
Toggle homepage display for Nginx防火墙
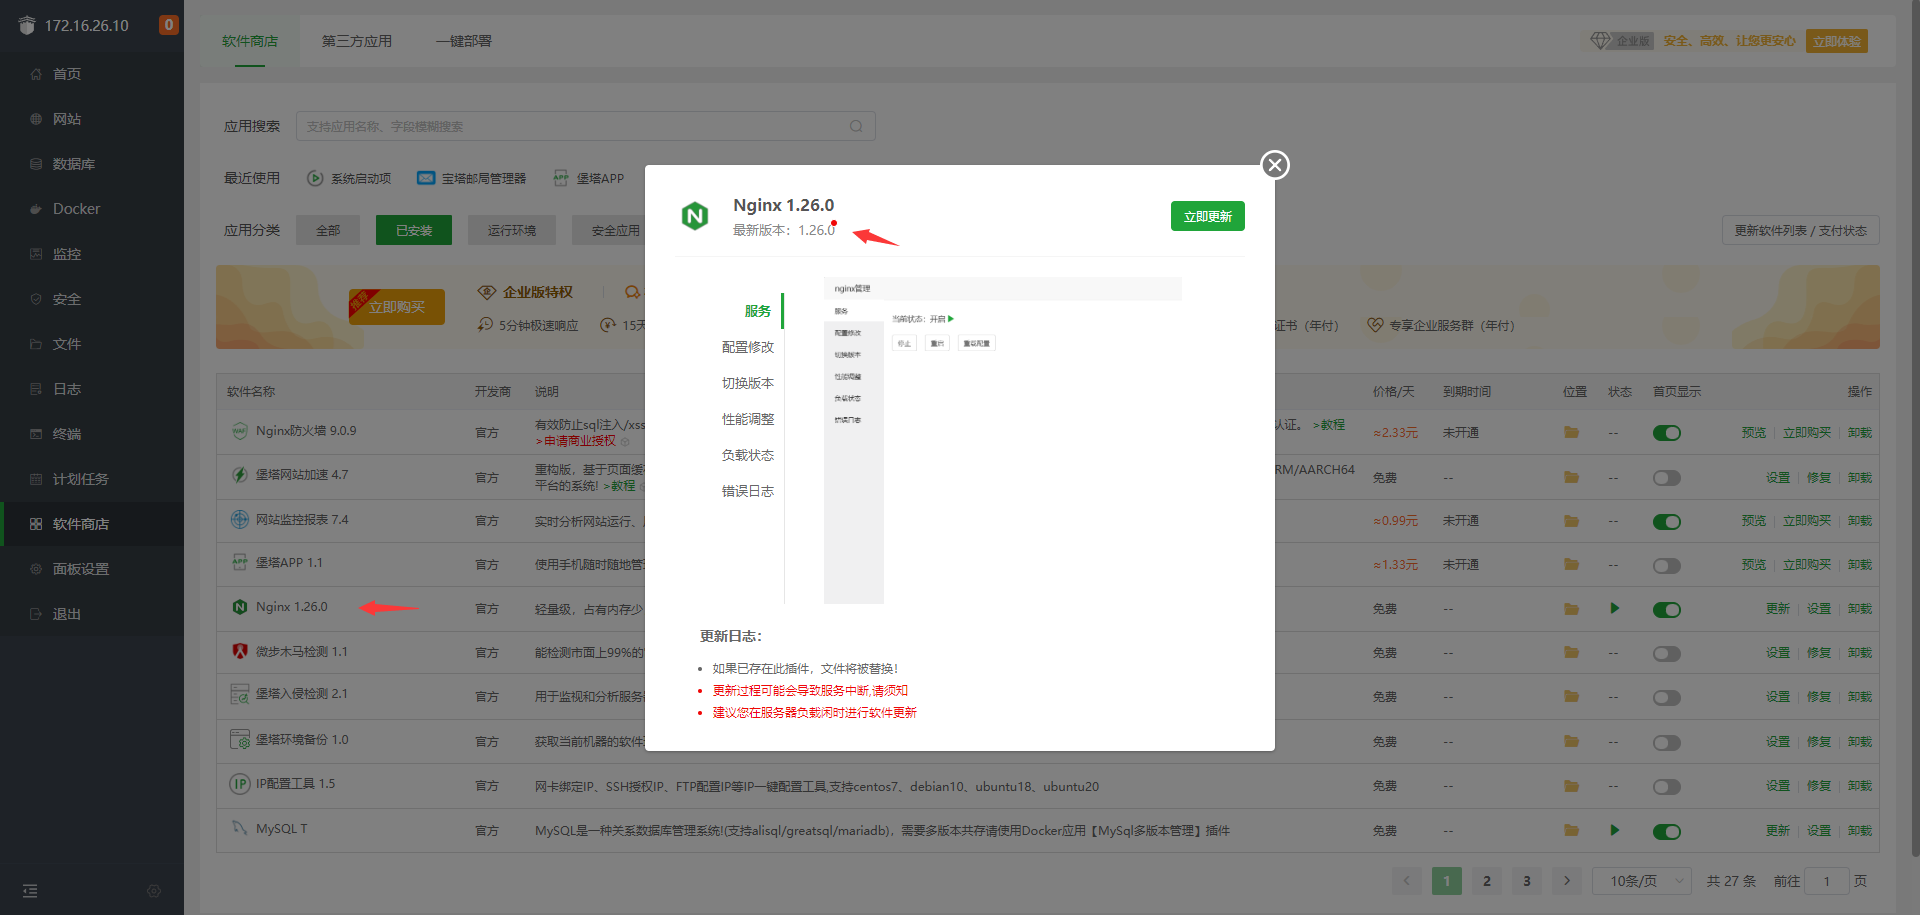click(1667, 433)
